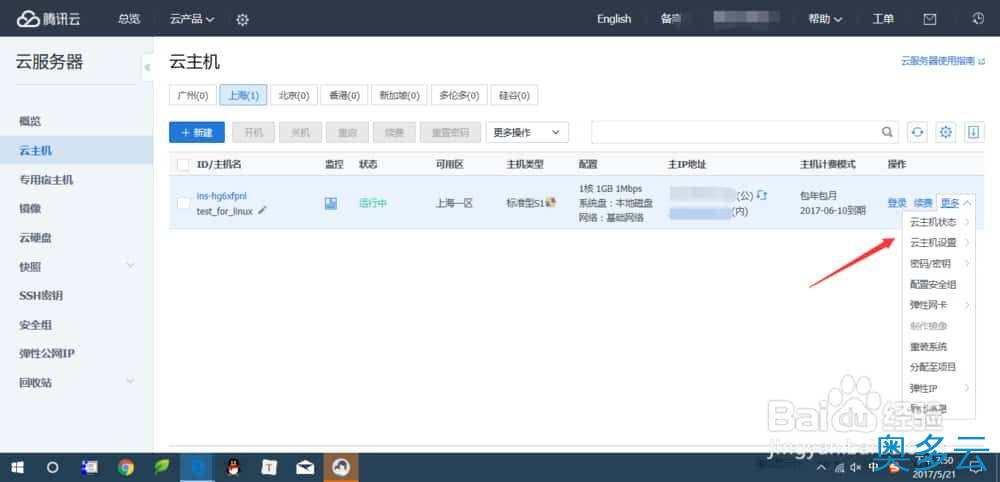Open the 更多操作 dropdown
Image resolution: width=1000 pixels, height=482 pixels.
(527, 133)
